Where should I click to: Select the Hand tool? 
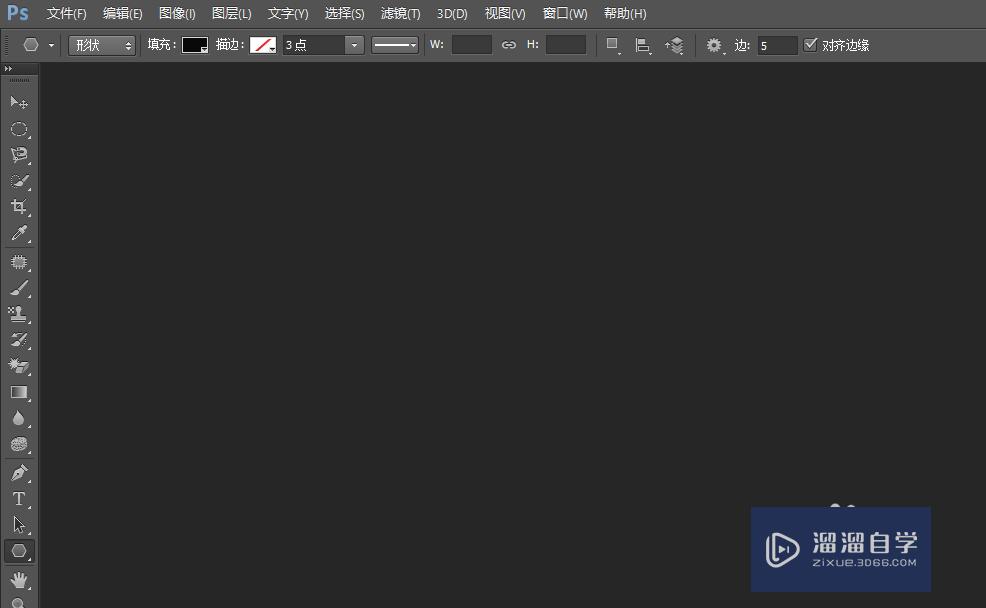pyautogui.click(x=19, y=579)
